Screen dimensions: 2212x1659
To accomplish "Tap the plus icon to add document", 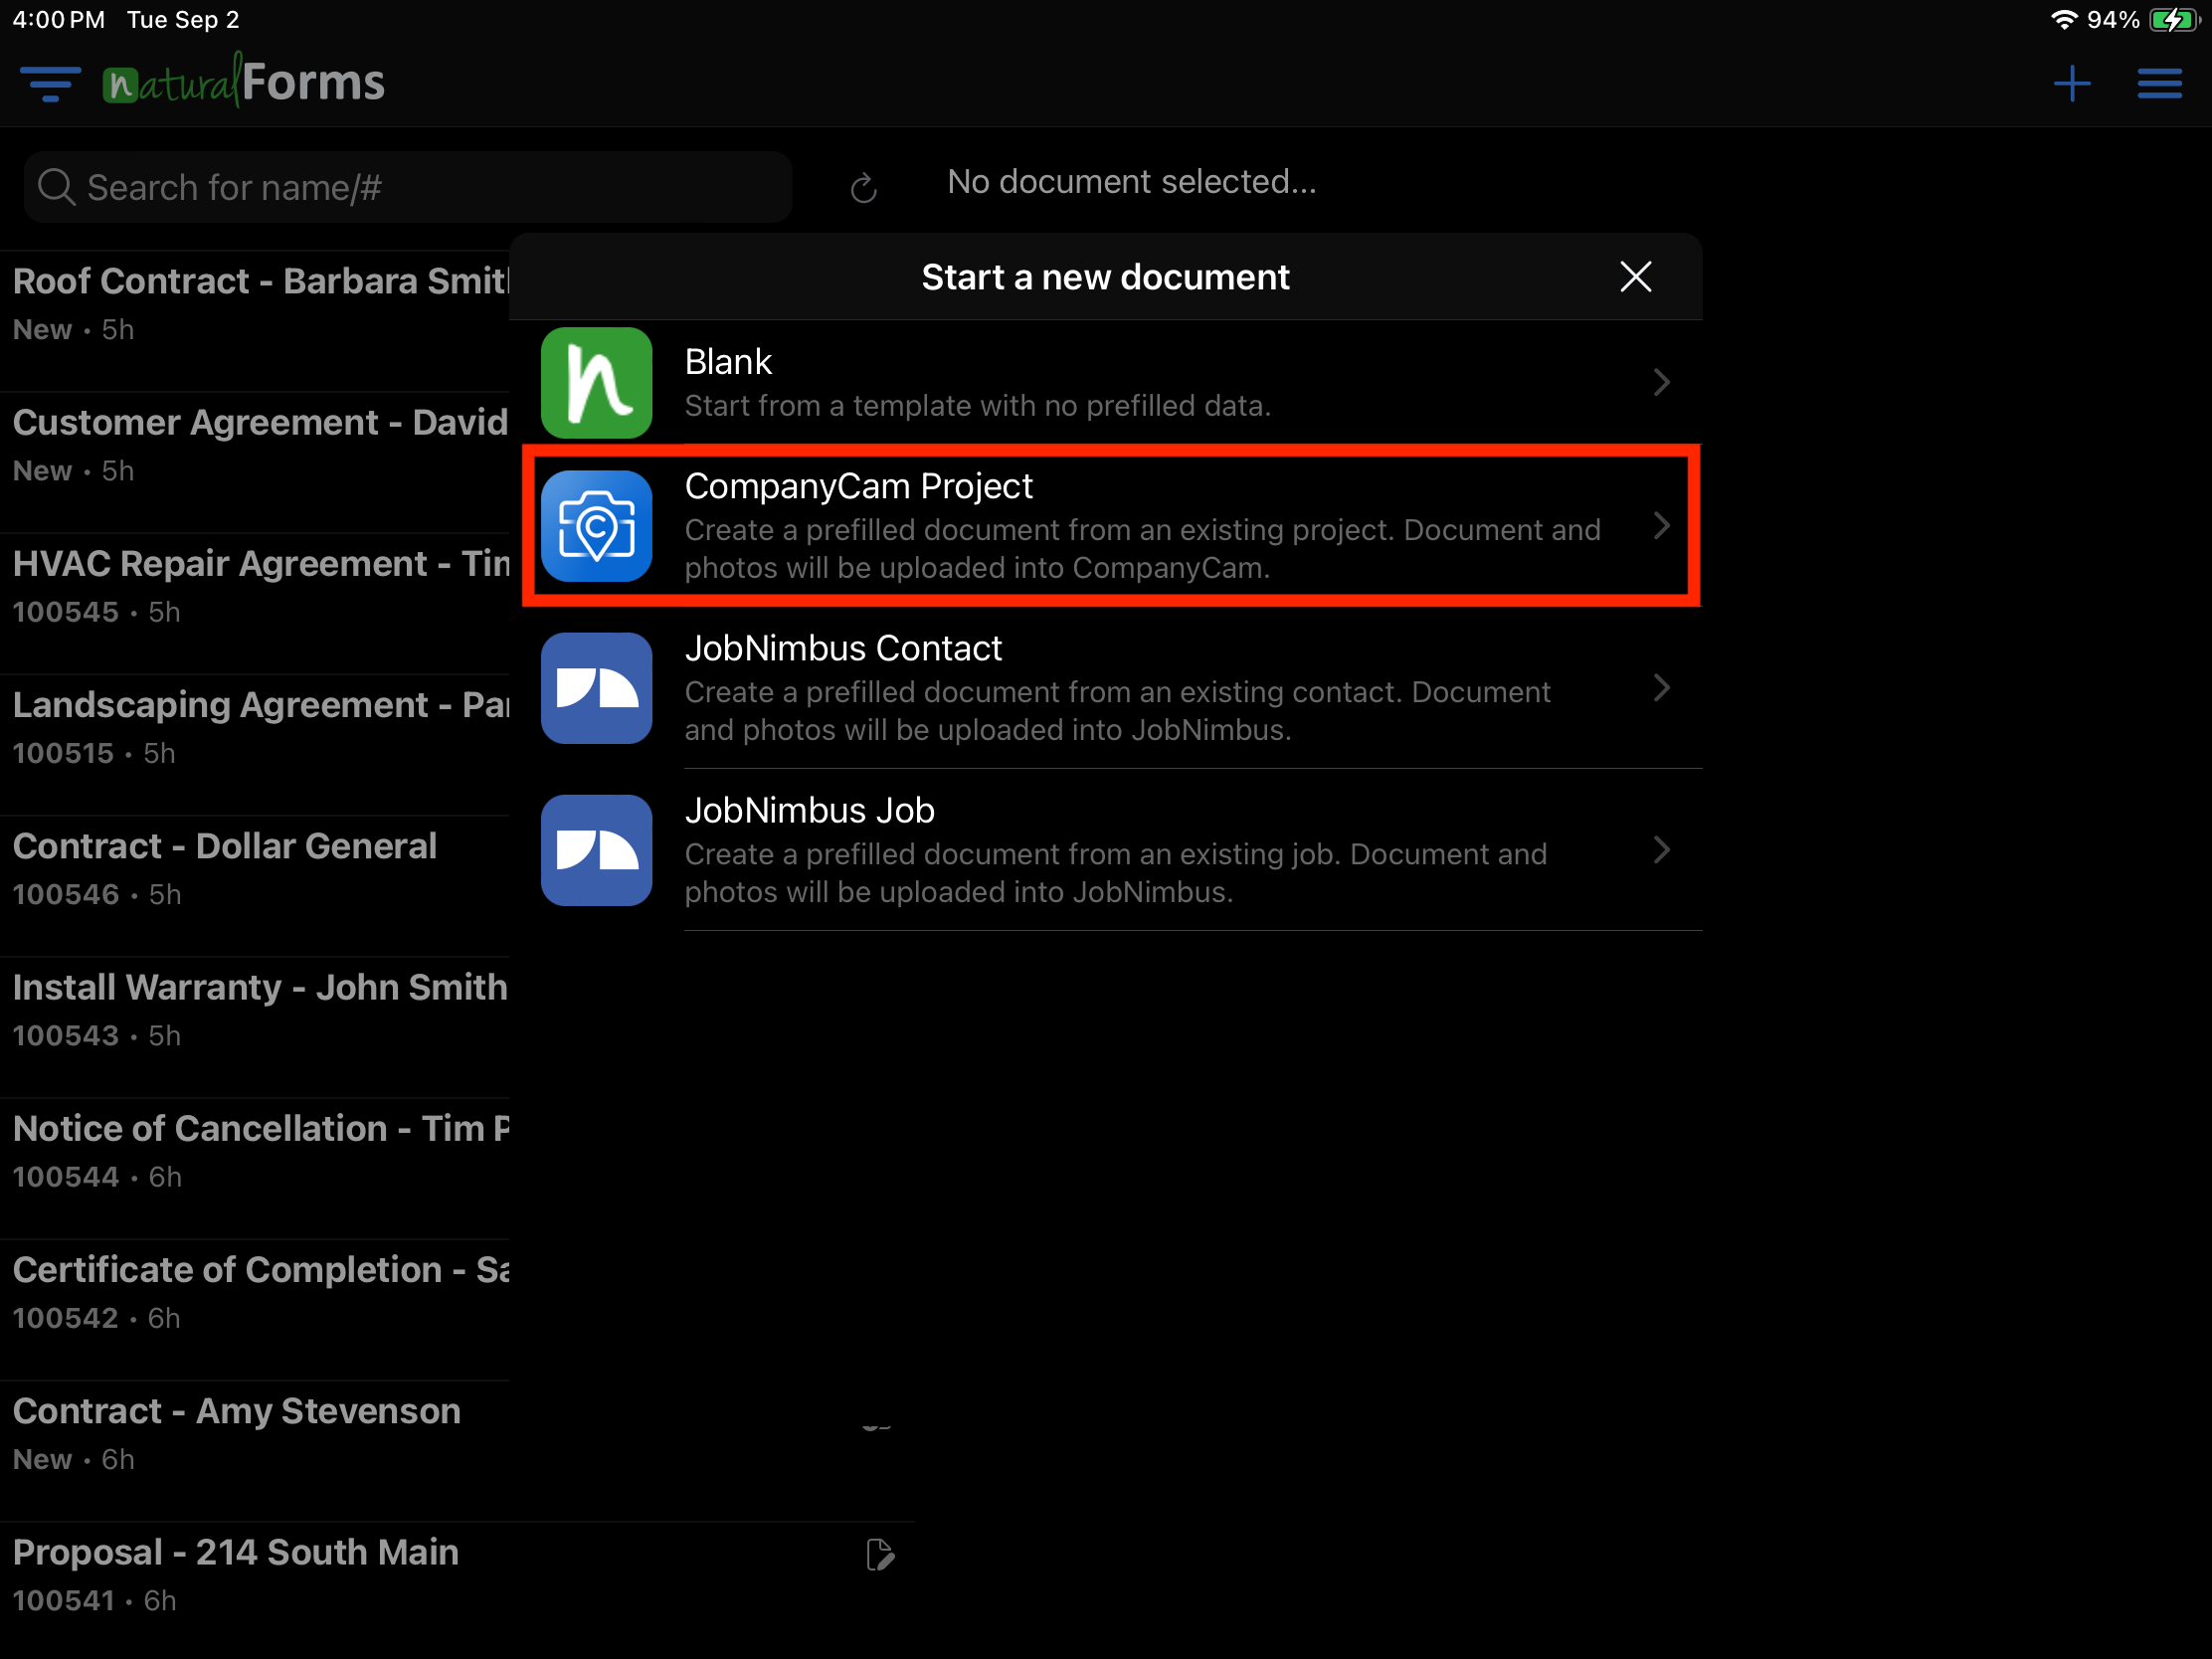I will tap(2072, 84).
